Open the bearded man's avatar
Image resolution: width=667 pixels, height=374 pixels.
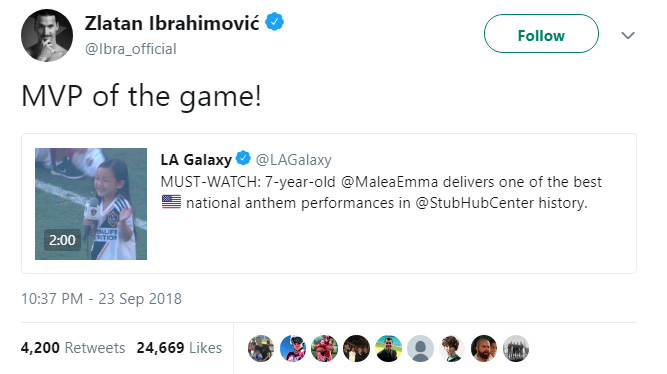point(484,348)
